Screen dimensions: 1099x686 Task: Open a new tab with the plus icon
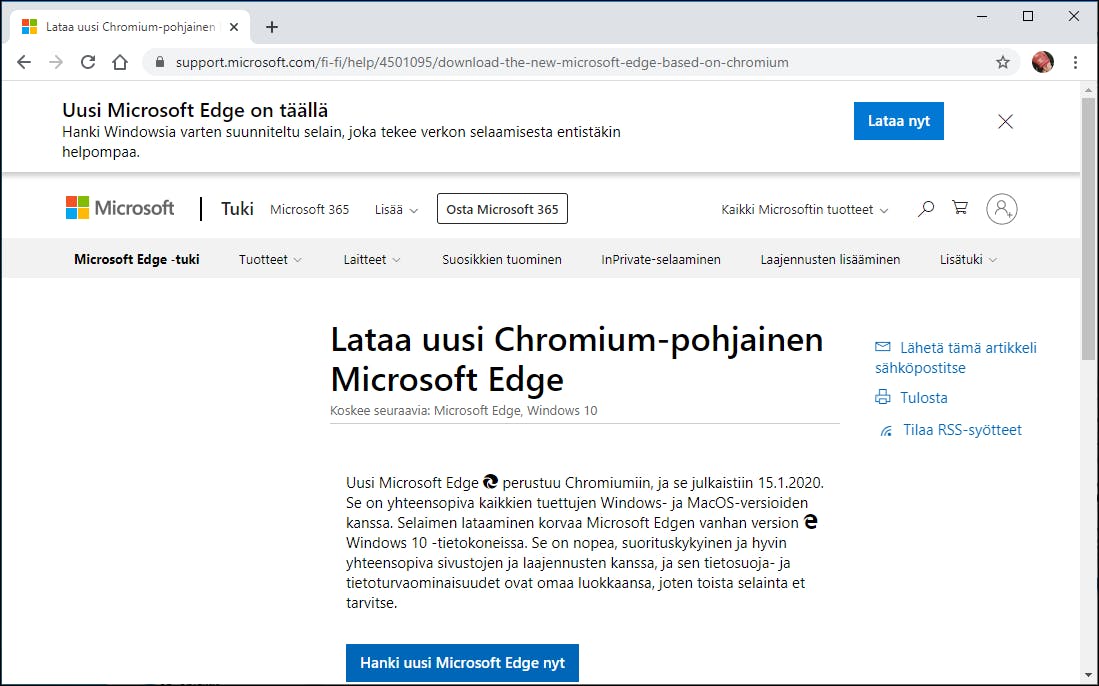(272, 27)
